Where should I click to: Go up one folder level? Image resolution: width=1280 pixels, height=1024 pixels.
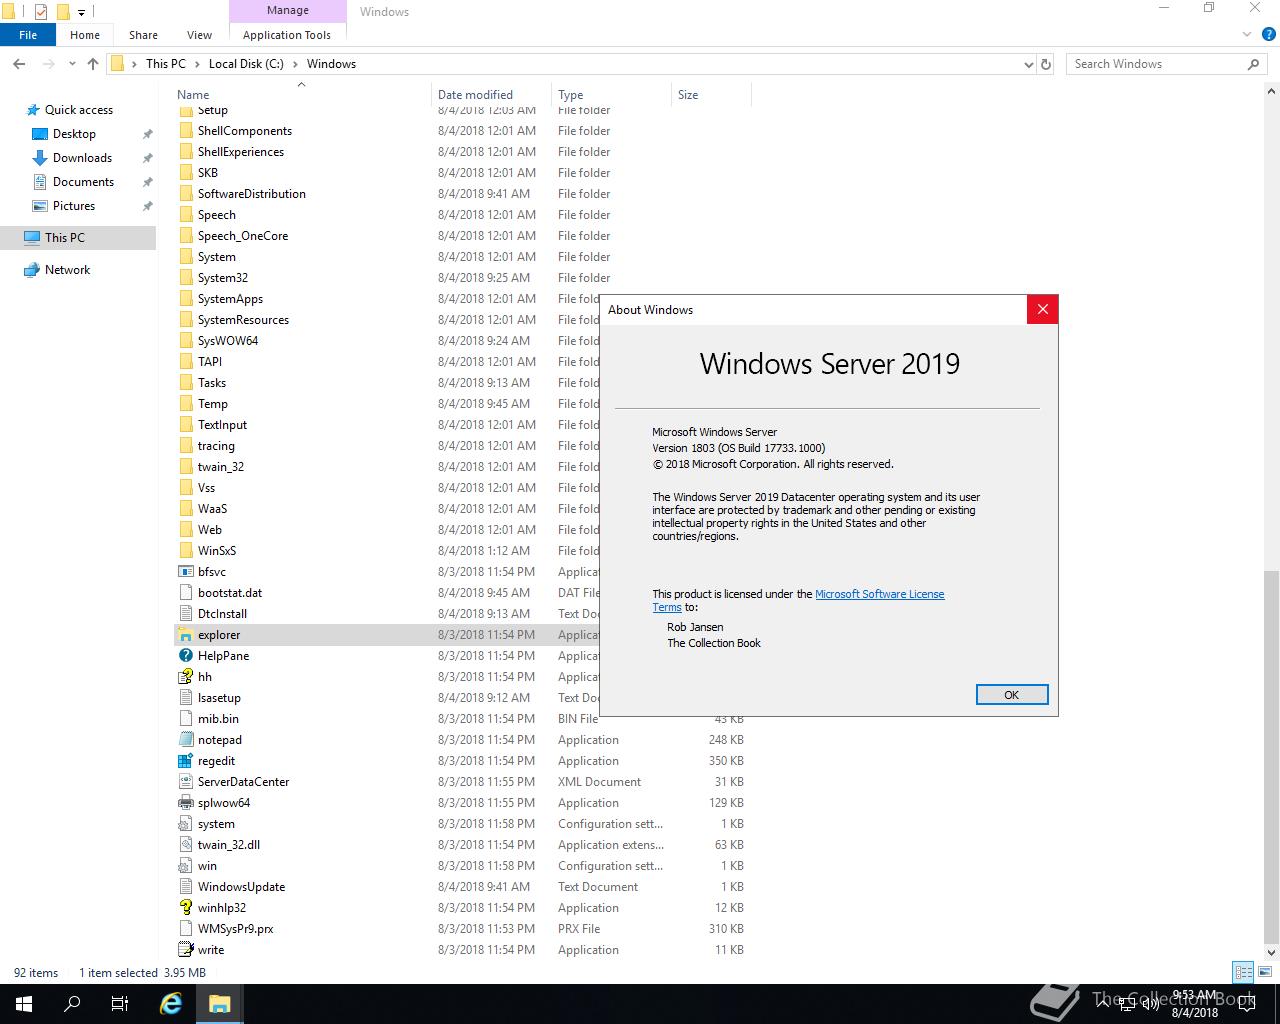(93, 64)
